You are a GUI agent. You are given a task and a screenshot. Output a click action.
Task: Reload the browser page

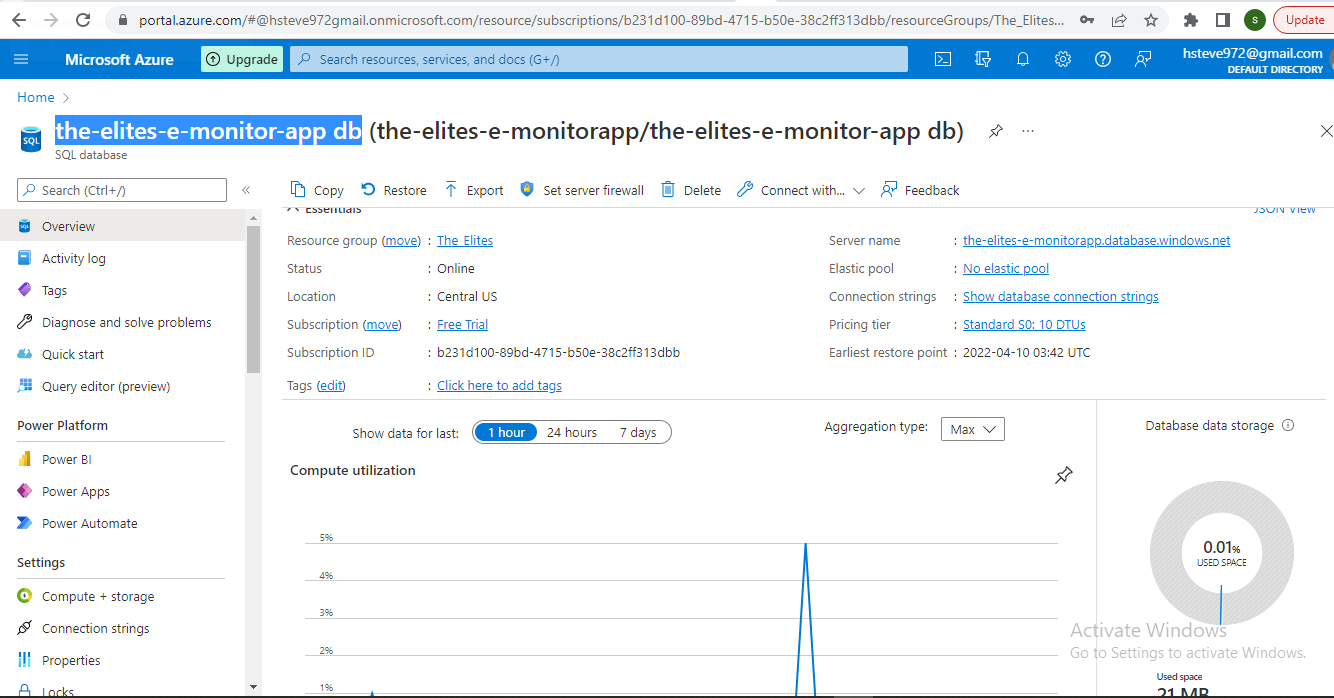click(83, 20)
